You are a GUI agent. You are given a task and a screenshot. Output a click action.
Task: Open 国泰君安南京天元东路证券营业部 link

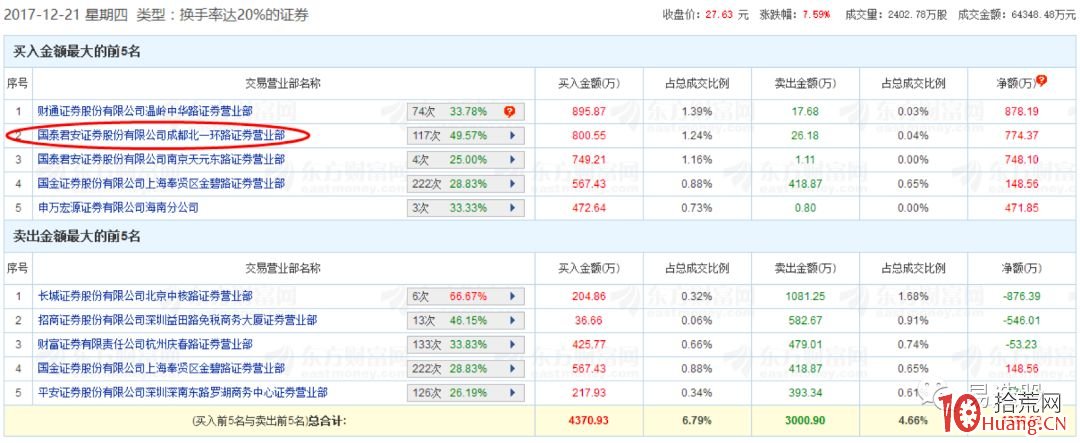[x=161, y=159]
